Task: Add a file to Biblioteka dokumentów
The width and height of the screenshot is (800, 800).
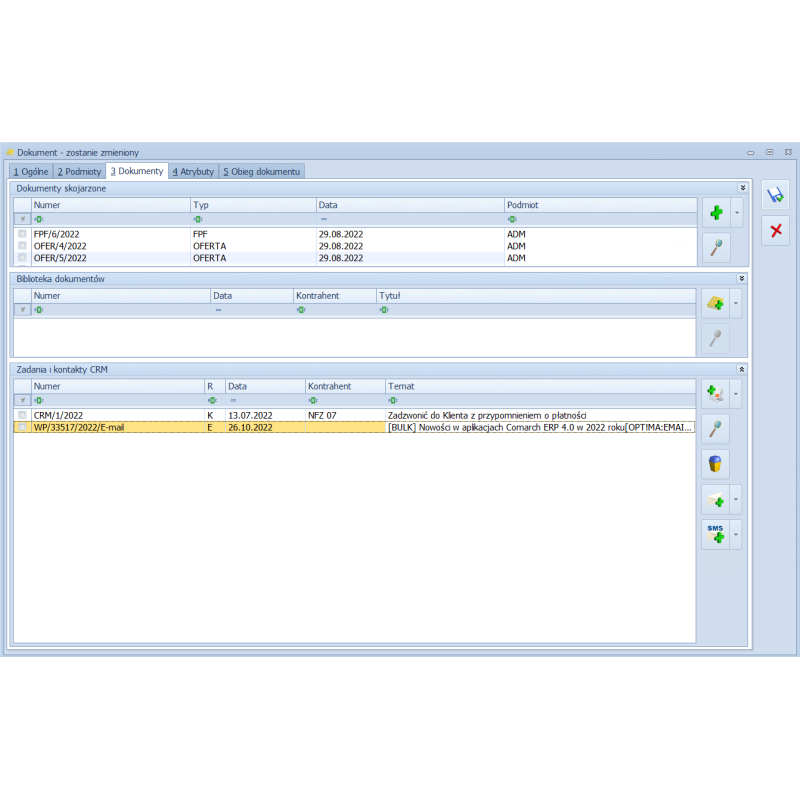Action: tap(716, 302)
